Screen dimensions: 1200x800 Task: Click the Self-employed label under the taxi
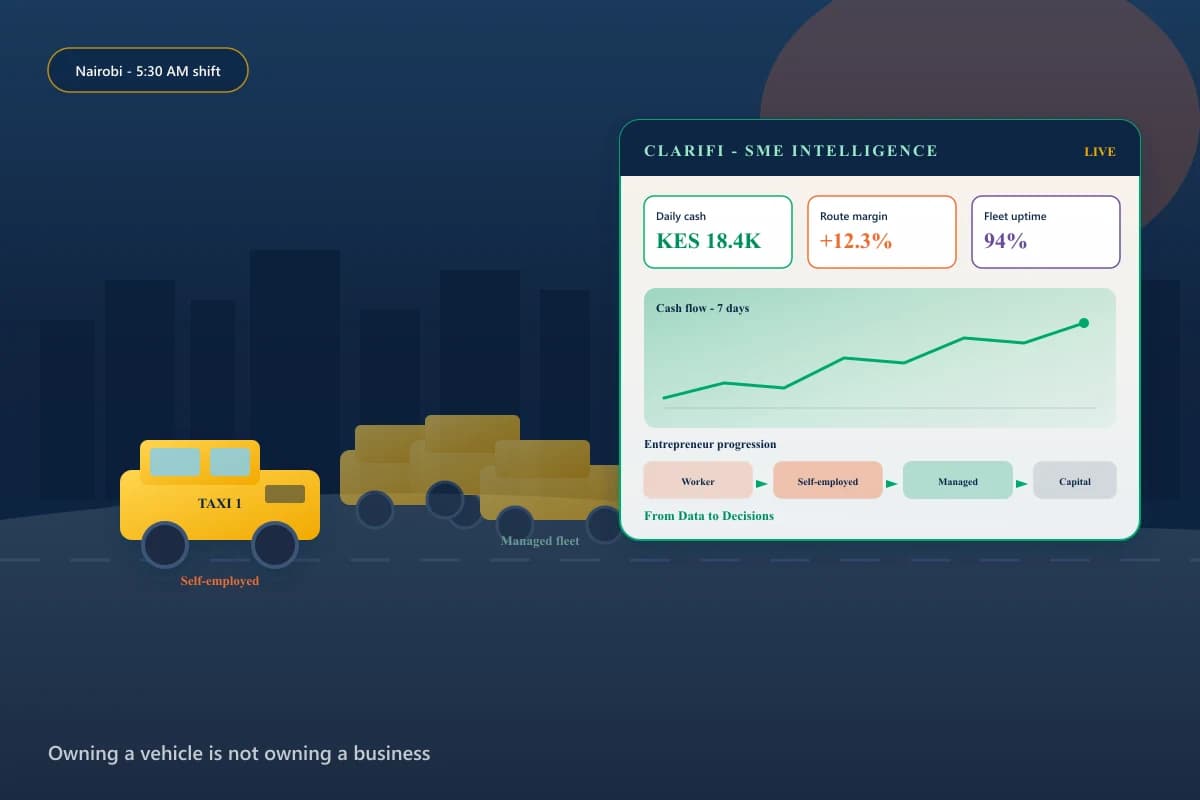click(220, 581)
